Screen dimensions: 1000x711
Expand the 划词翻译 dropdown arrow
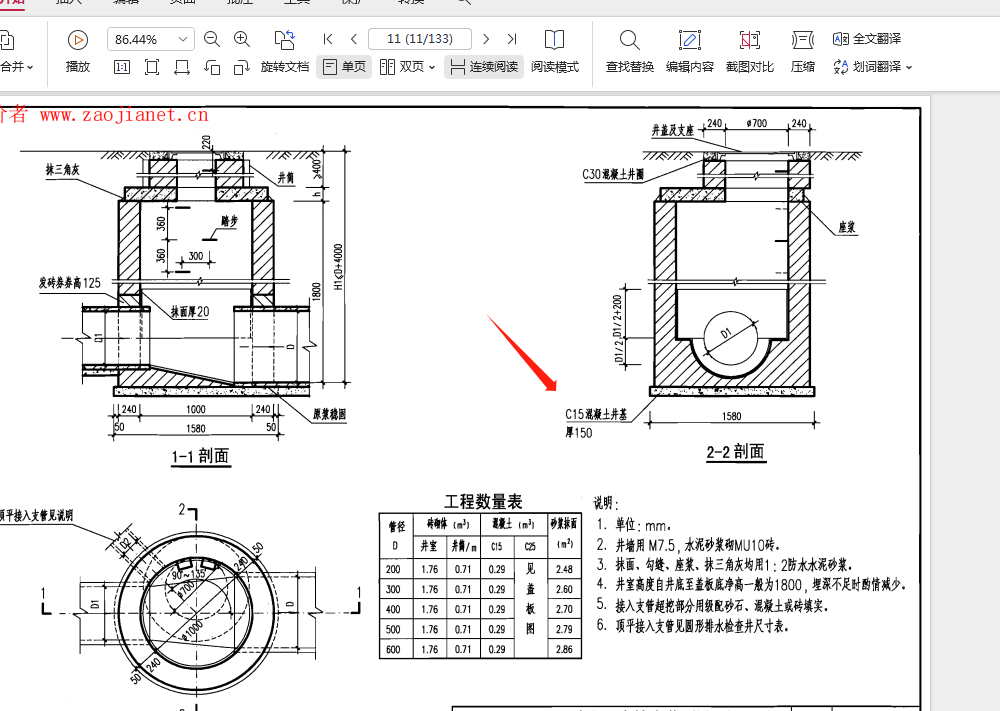click(x=909, y=68)
